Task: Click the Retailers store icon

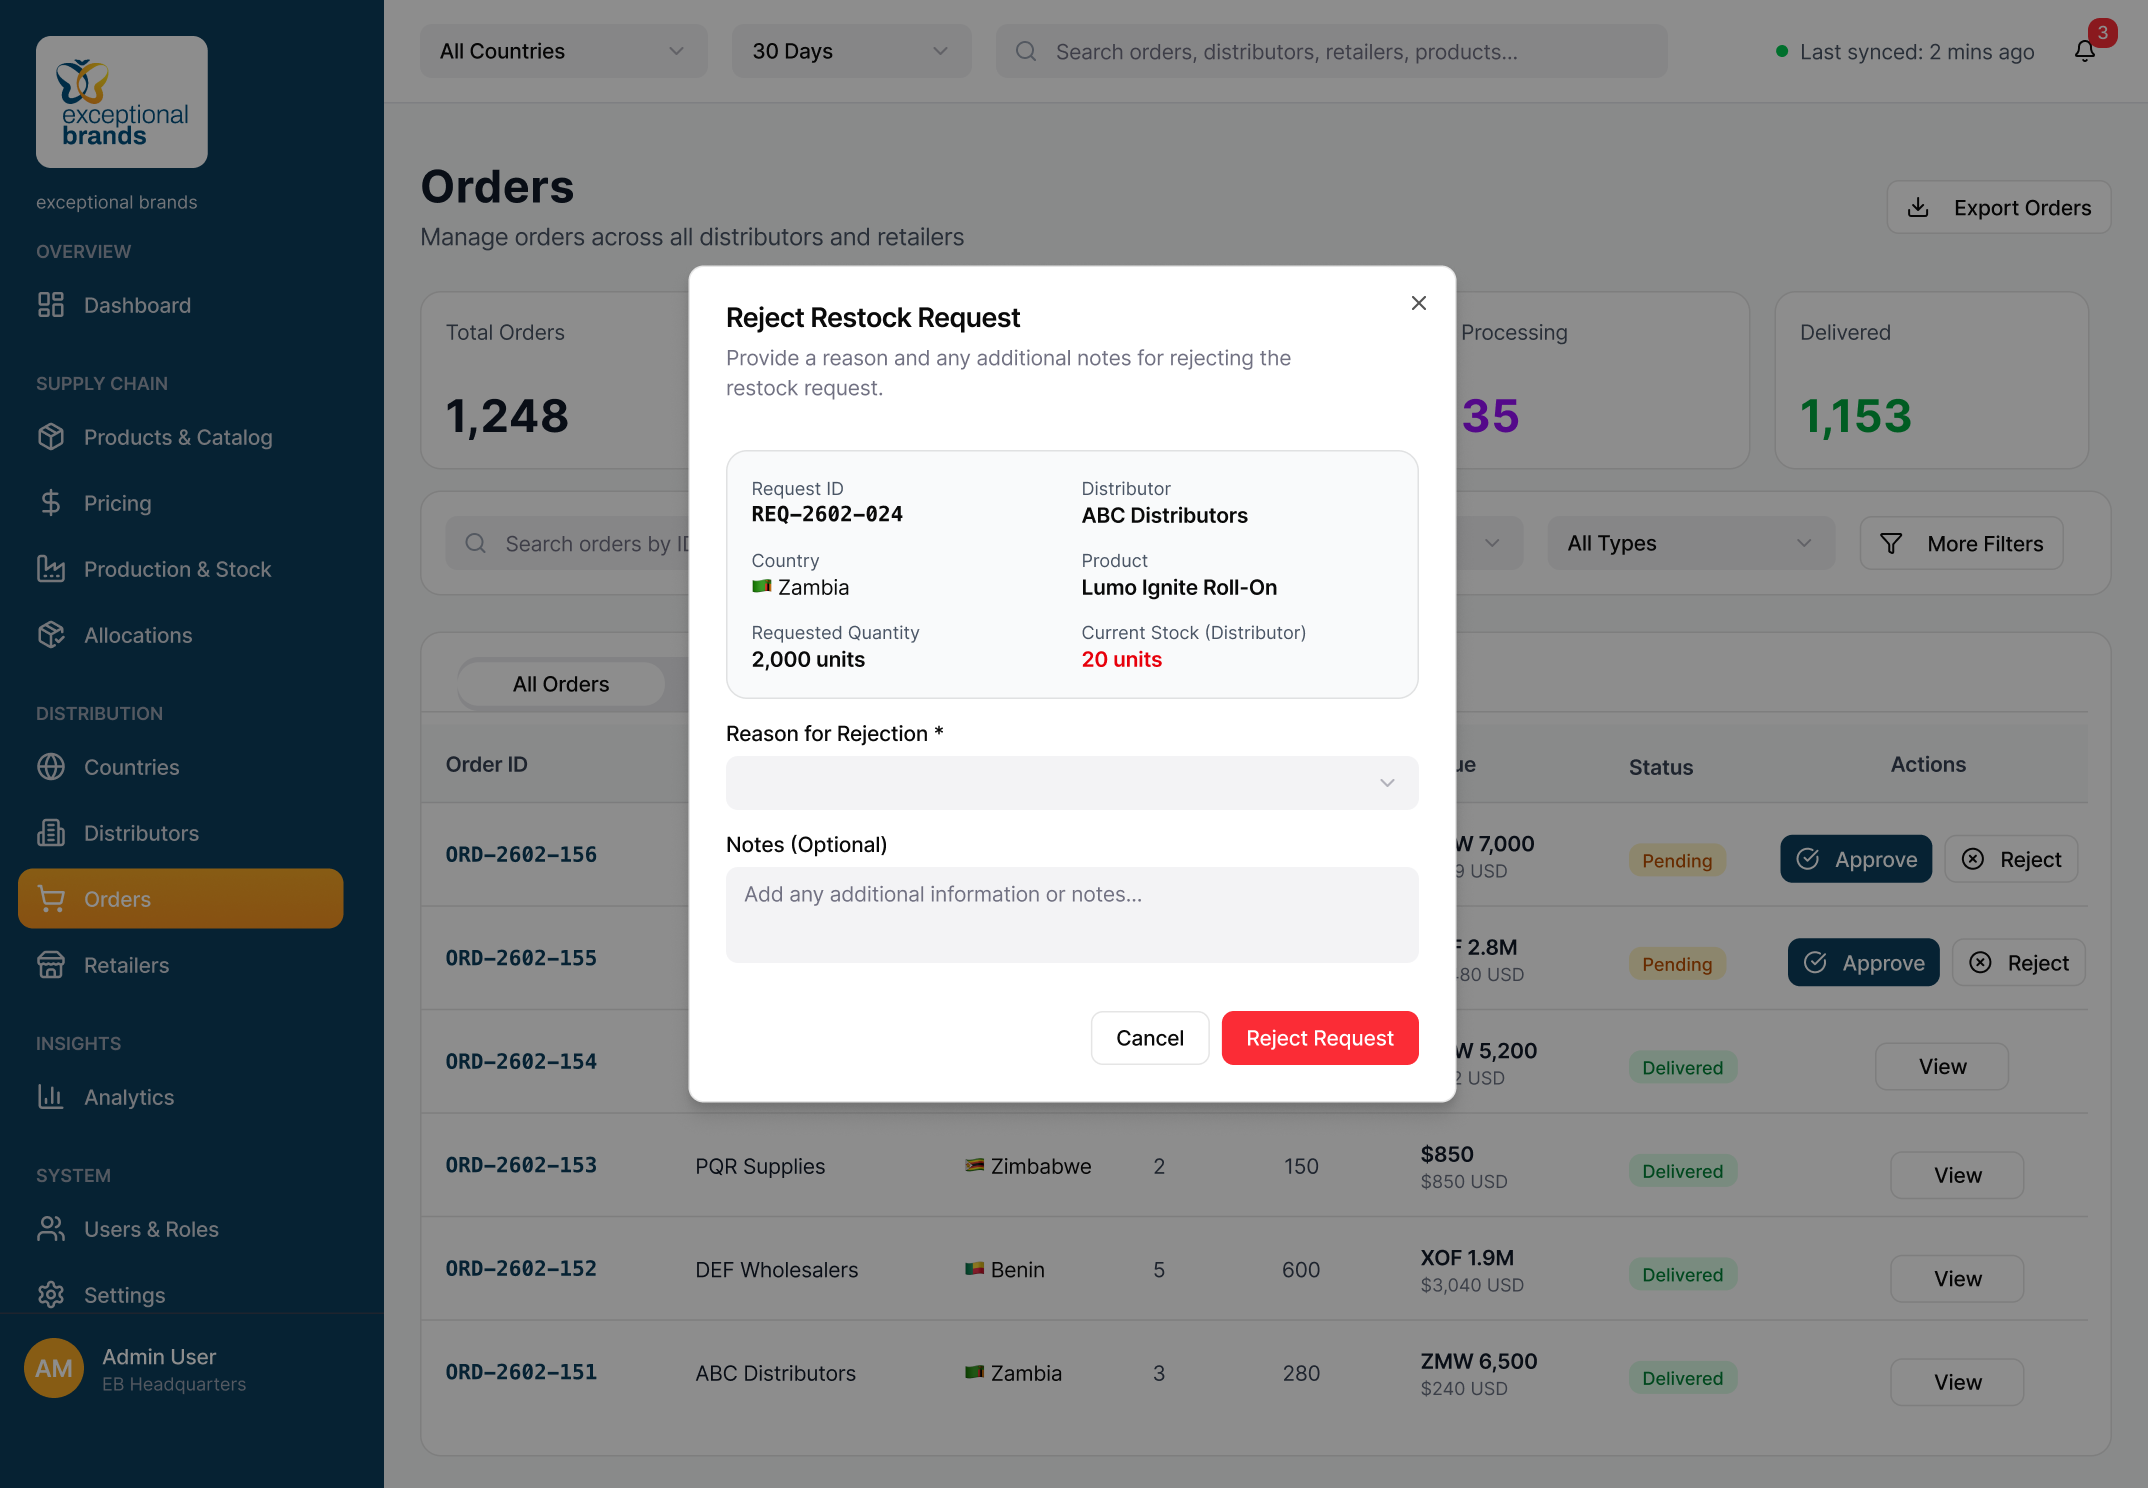Action: tap(51, 965)
